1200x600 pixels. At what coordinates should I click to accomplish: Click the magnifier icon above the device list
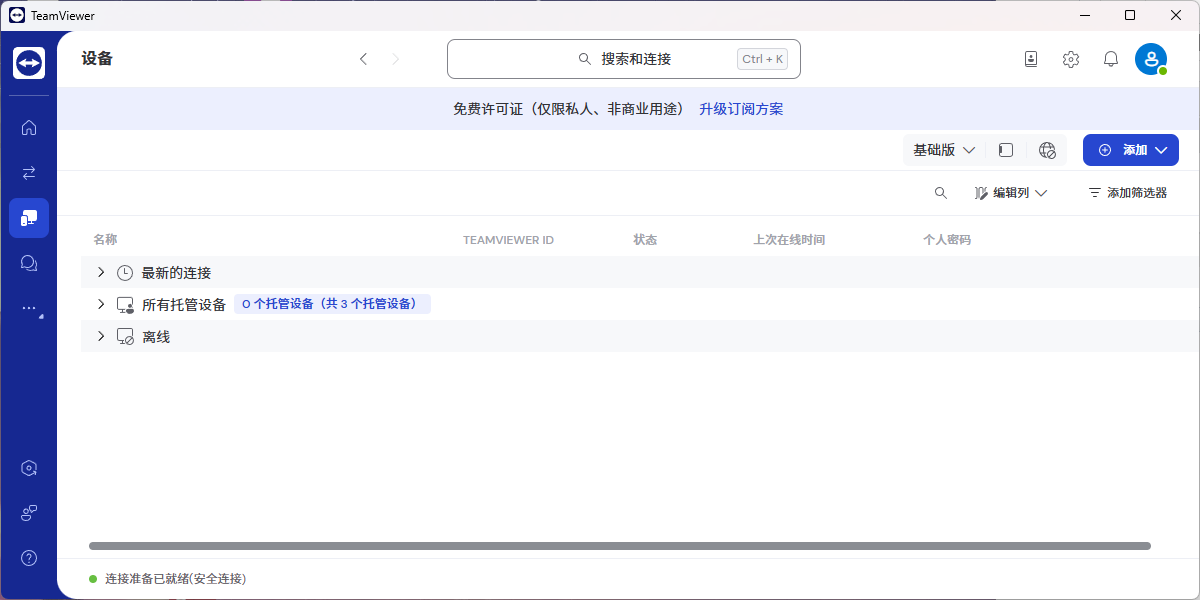point(940,193)
